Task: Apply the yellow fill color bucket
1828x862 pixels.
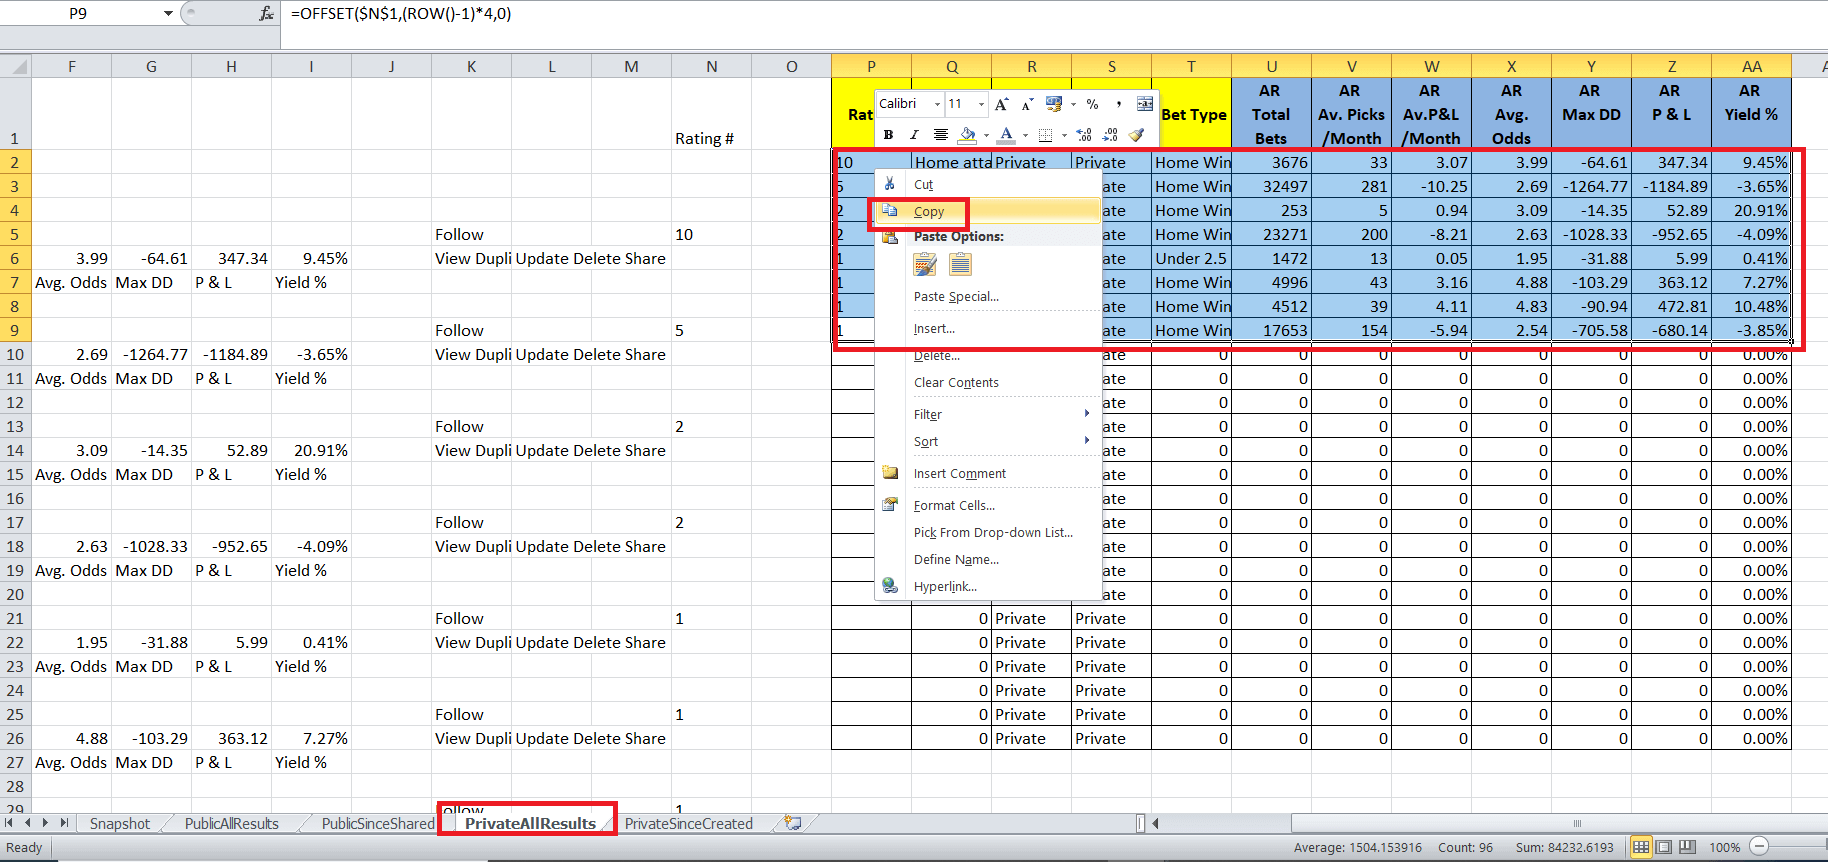Action: [967, 134]
